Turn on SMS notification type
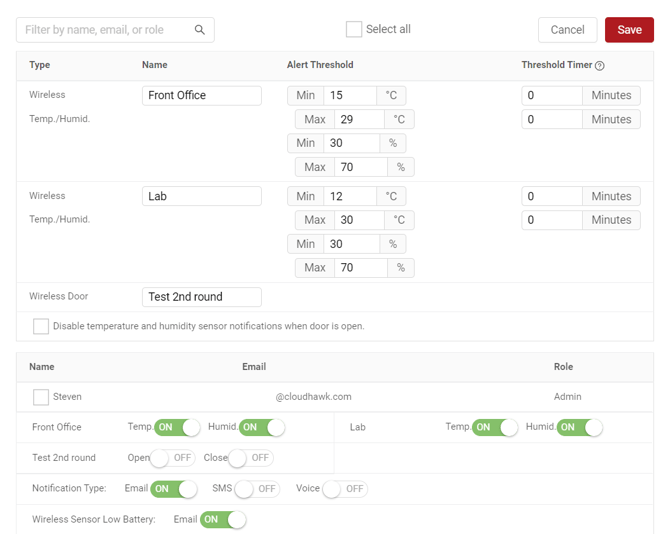Image resolution: width=670 pixels, height=534 pixels. click(x=256, y=489)
